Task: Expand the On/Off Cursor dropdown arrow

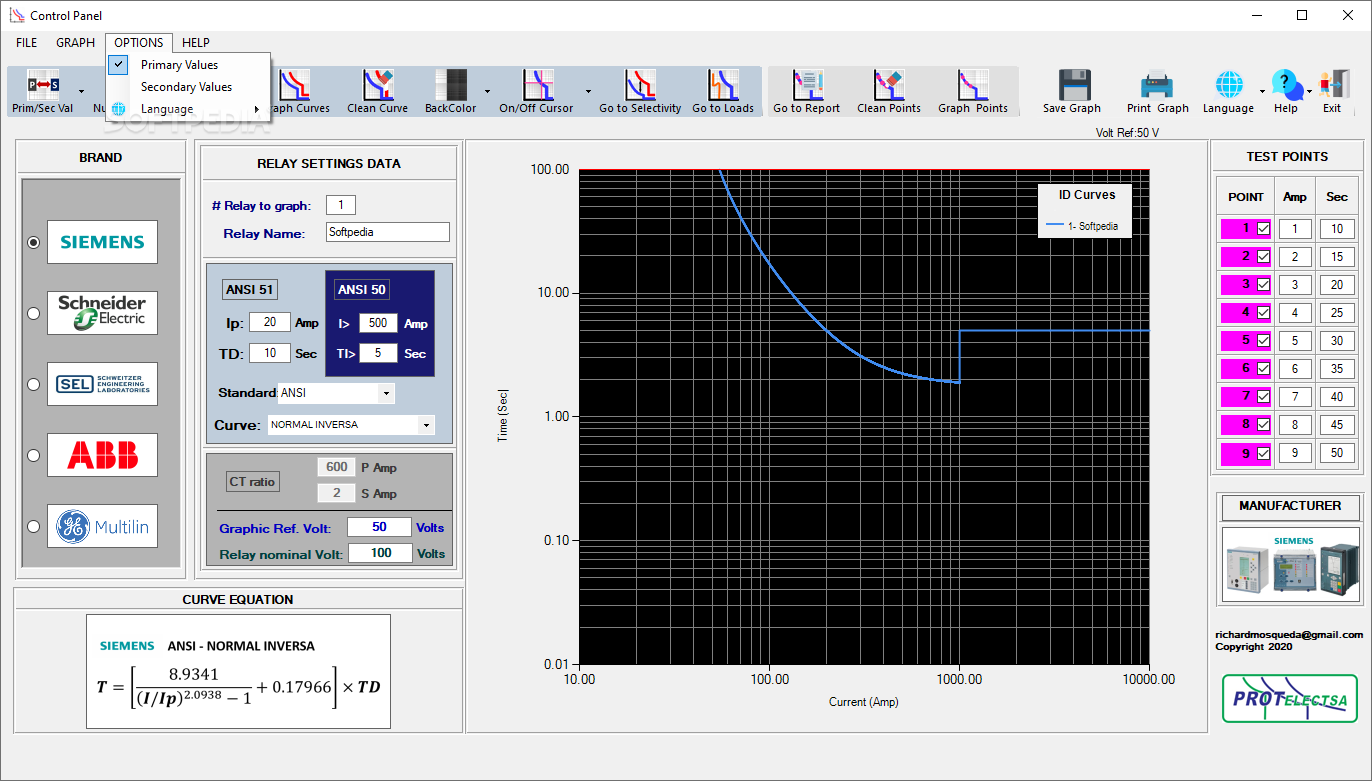Action: pos(588,90)
